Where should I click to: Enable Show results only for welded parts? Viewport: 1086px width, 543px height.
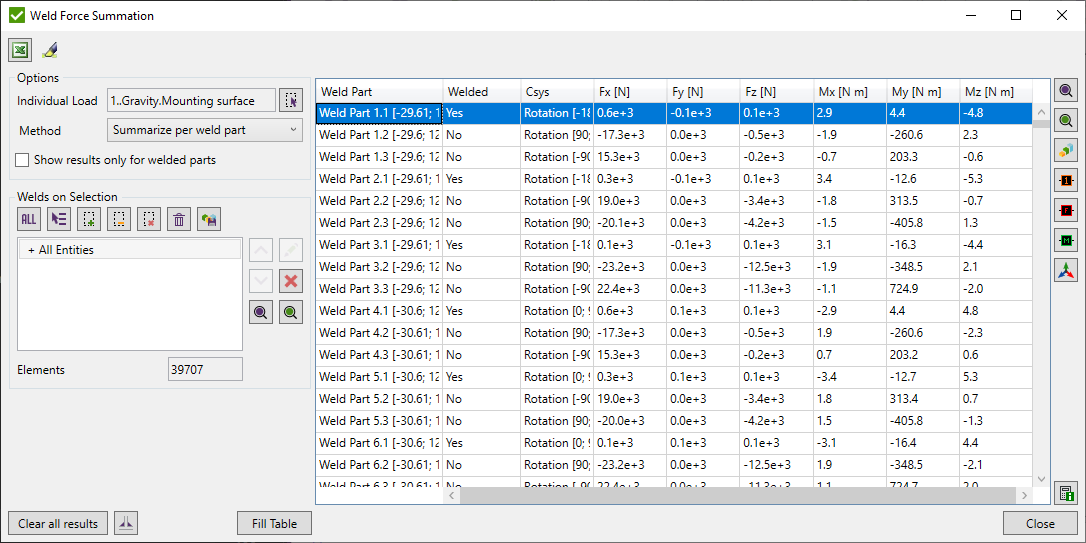point(23,160)
